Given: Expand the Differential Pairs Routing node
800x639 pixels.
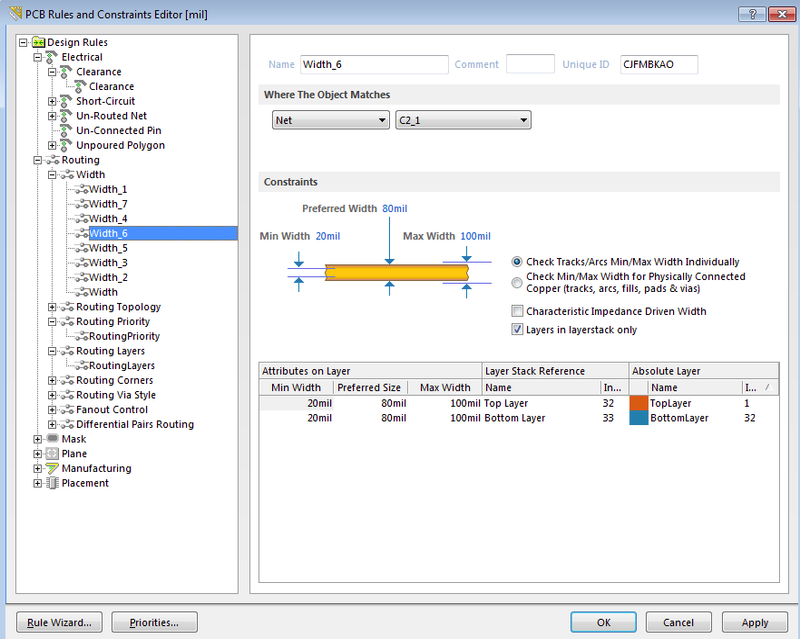Looking at the screenshot, I should 53,424.
